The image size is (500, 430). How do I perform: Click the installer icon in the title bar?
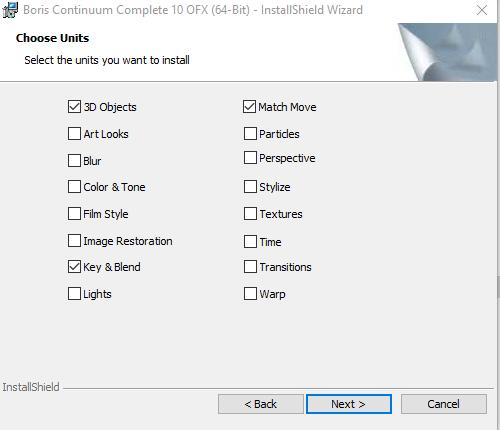[x=10, y=10]
